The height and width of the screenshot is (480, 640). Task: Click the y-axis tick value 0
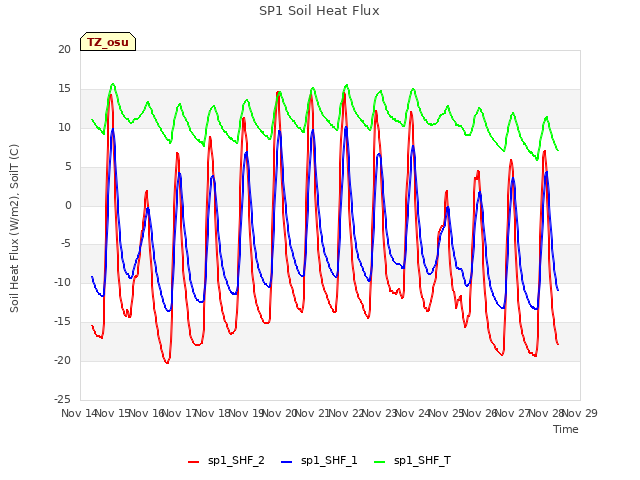[68, 205]
